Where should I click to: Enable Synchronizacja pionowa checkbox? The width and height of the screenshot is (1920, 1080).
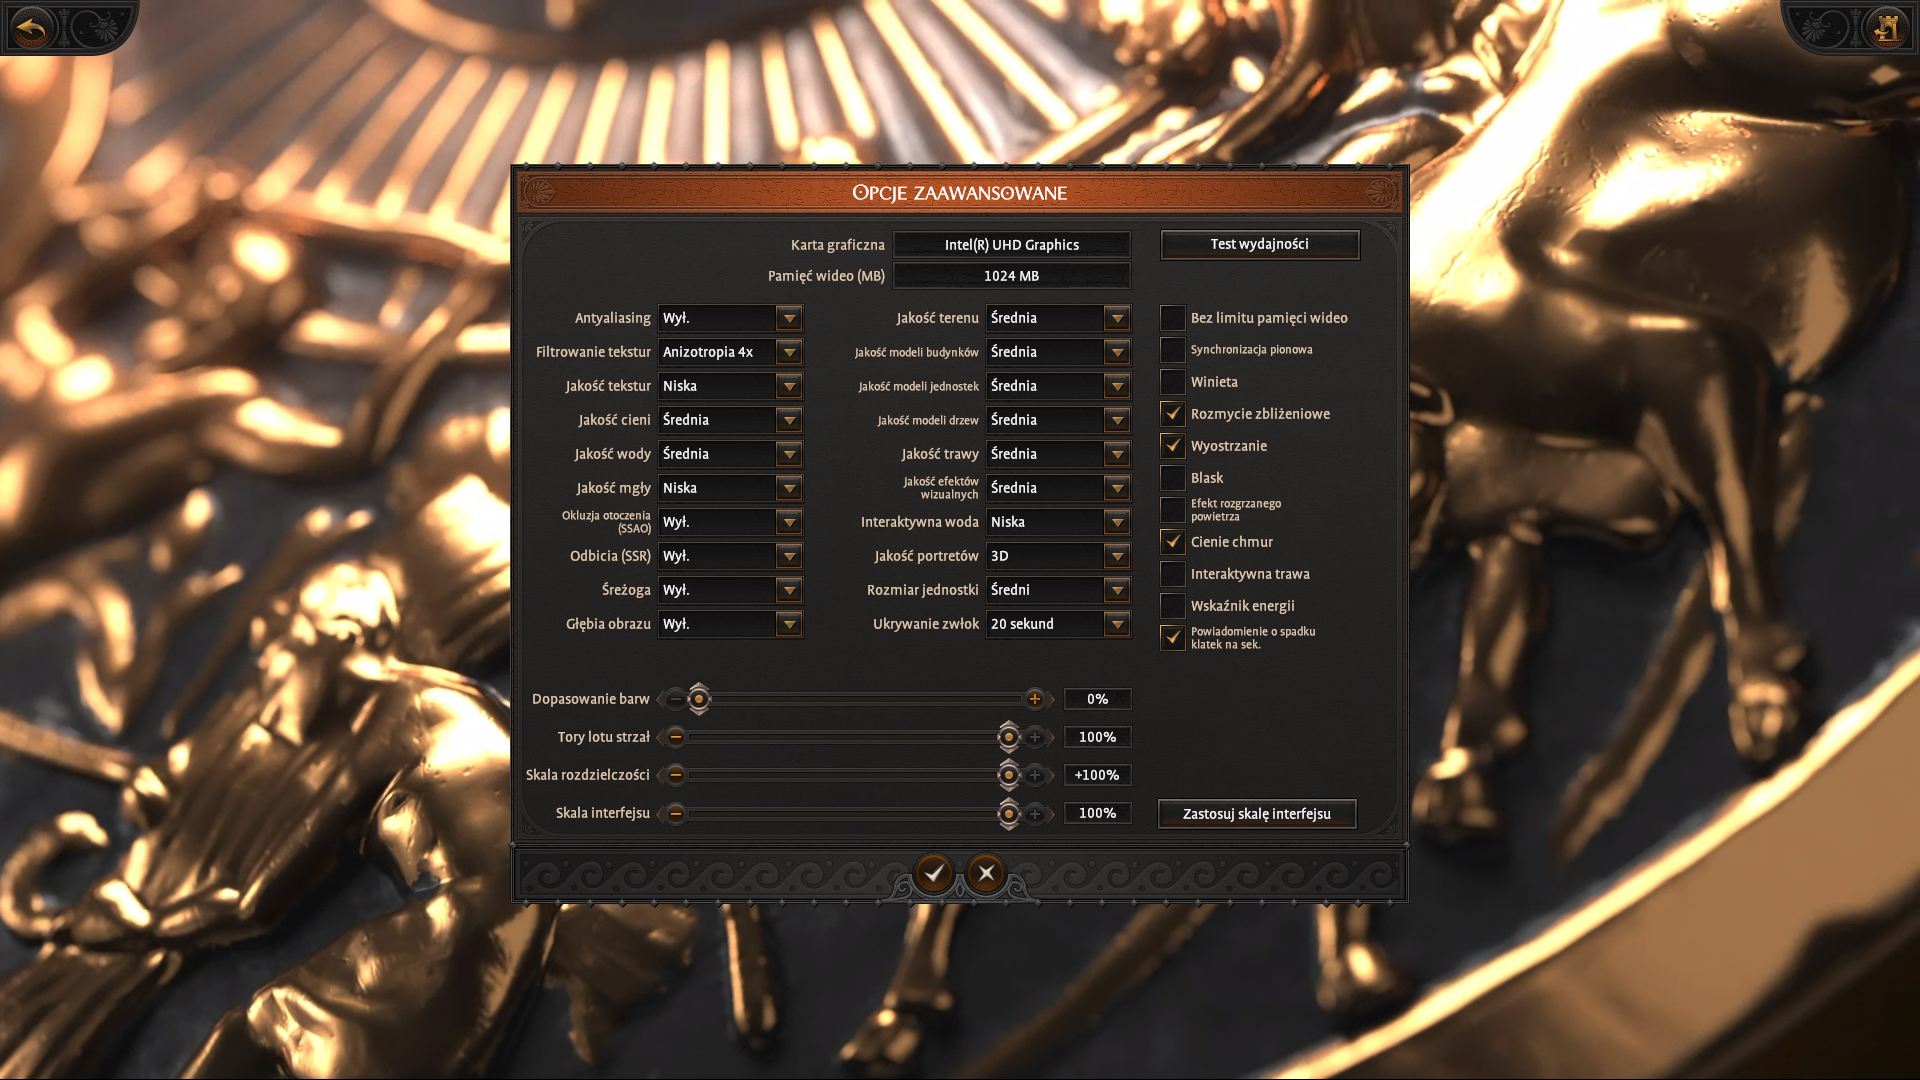[x=1172, y=350]
